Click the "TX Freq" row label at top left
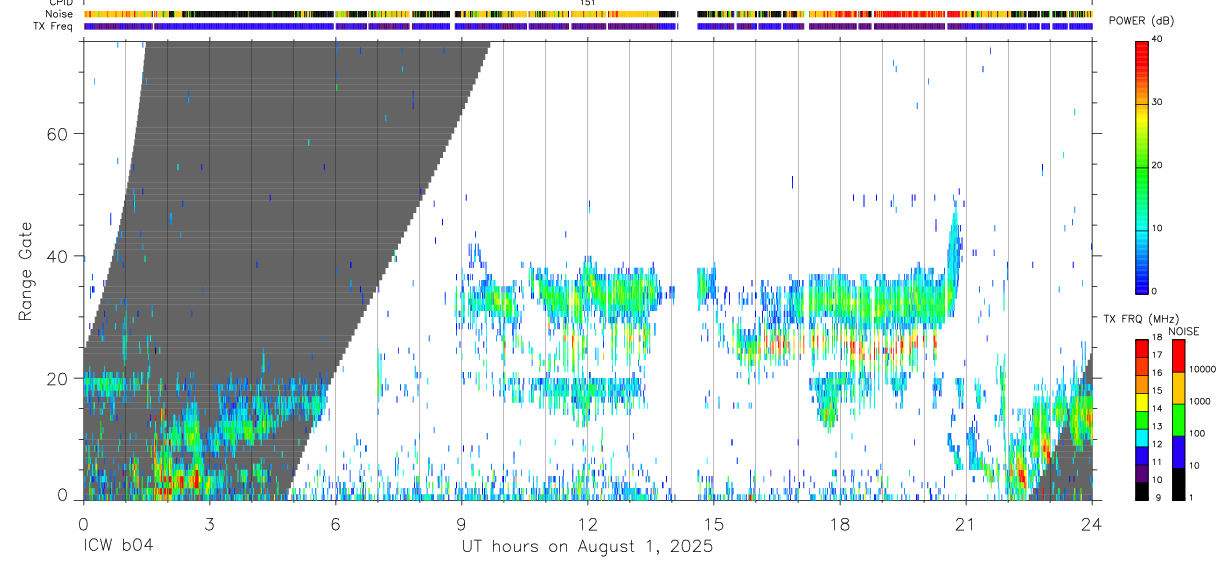The width and height of the screenshot is (1228, 567). click(x=53, y=26)
